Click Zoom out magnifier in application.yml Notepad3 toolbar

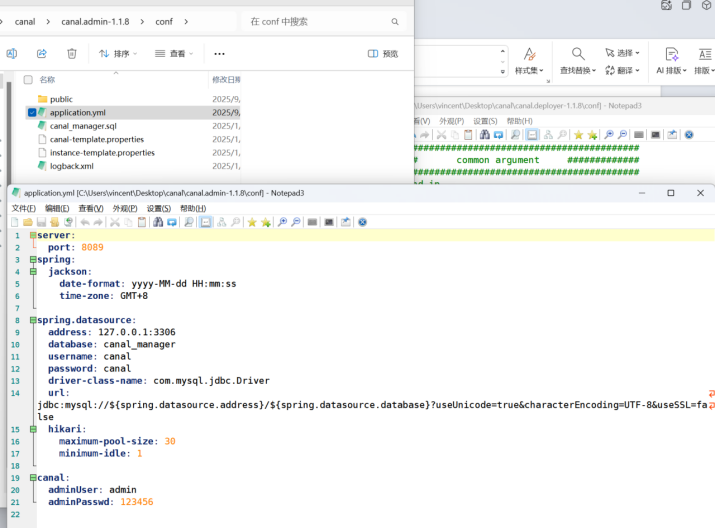(x=296, y=222)
